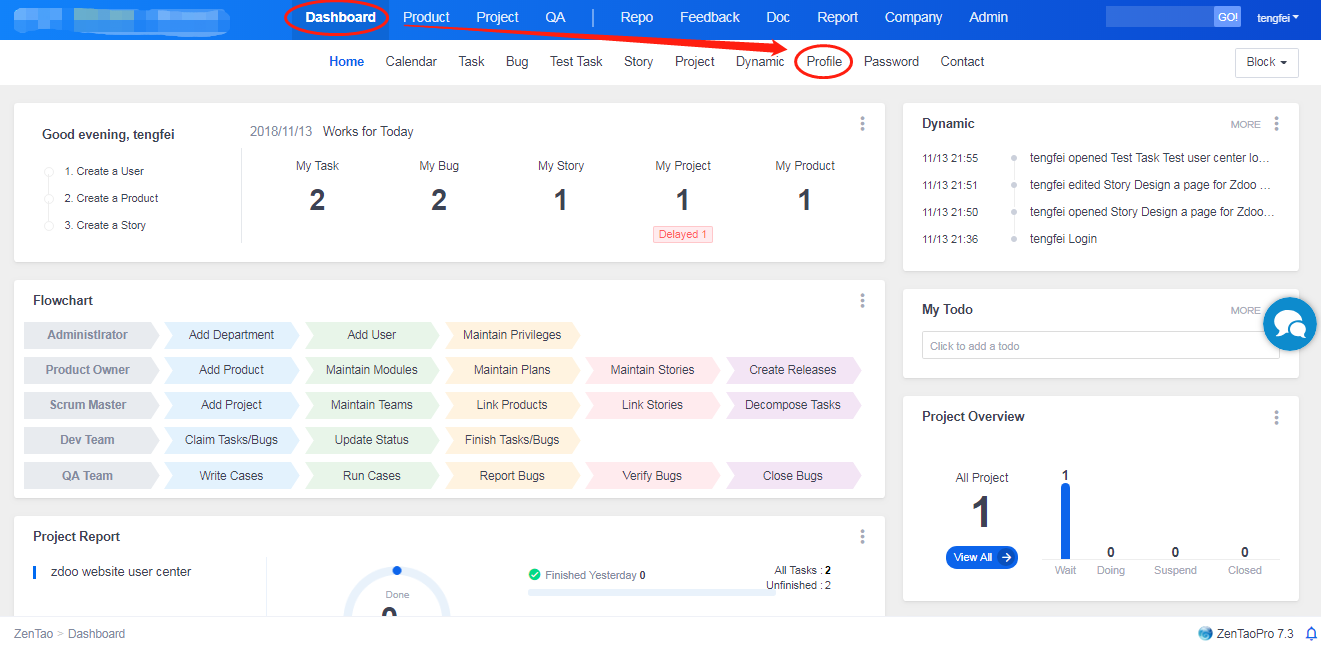Open three-dot menu of Flowchart panel
The image size is (1321, 647).
coord(862,301)
